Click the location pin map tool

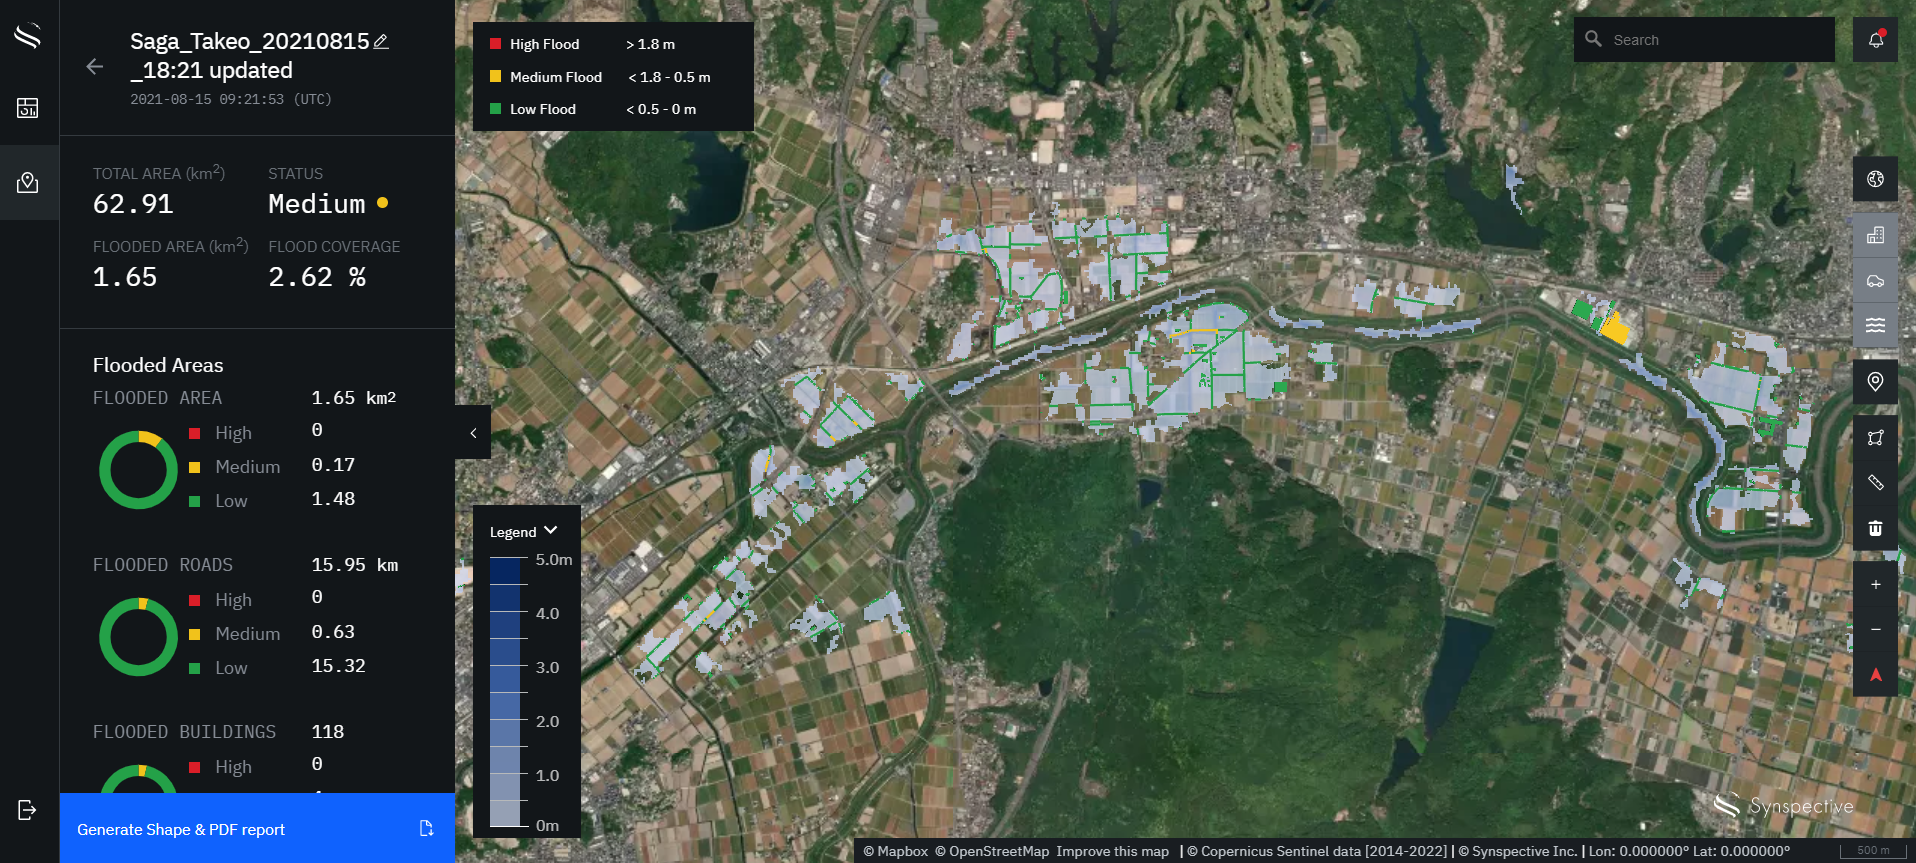click(1875, 381)
